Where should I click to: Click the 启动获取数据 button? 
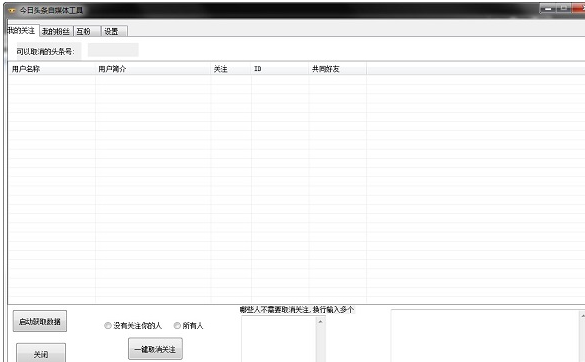point(40,321)
